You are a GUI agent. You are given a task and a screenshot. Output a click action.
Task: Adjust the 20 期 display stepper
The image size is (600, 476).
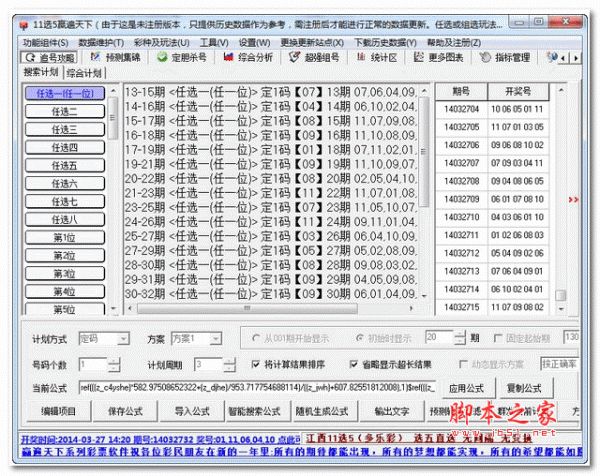tap(460, 337)
